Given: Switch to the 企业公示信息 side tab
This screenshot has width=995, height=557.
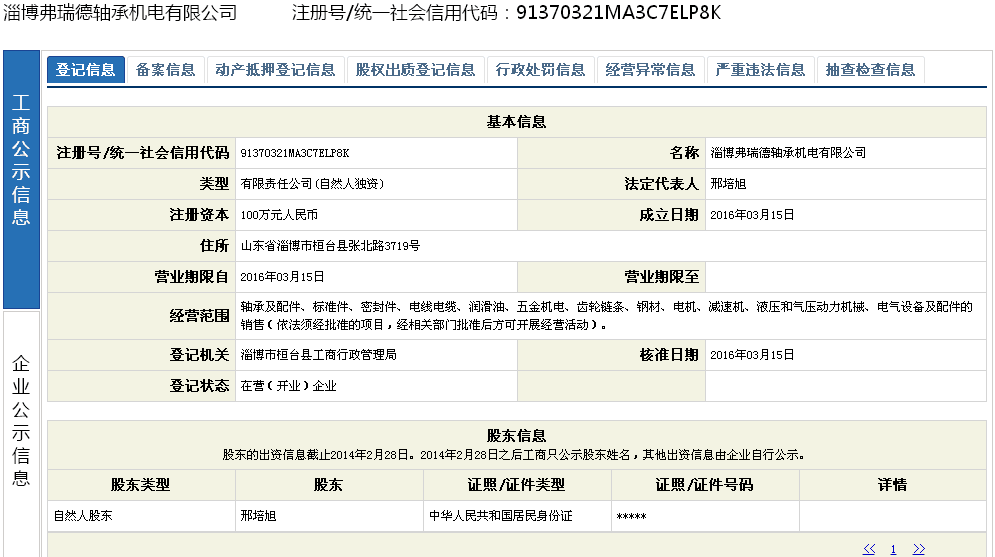Looking at the screenshot, I should (x=21, y=420).
